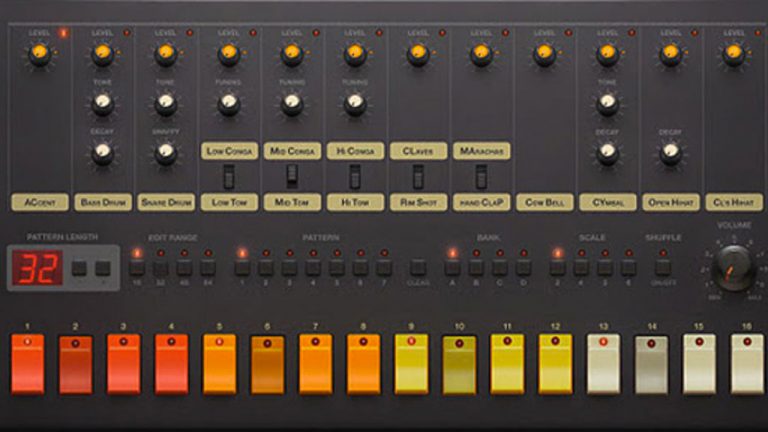Click the Bass Drum decay knob

tap(102, 153)
